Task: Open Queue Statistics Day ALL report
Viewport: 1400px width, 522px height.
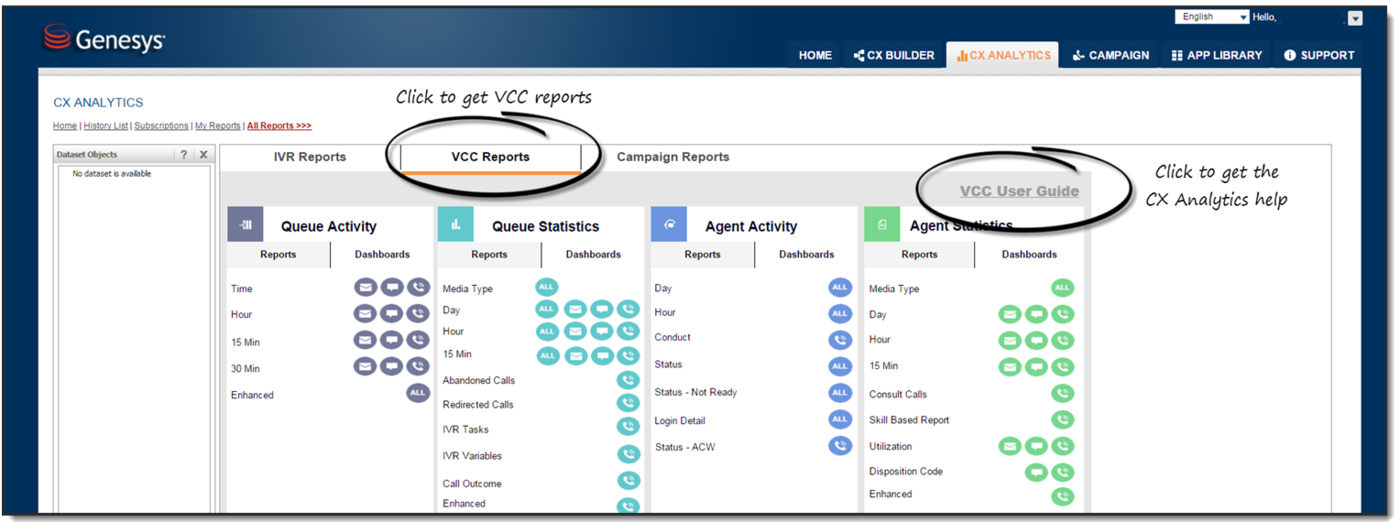Action: [x=547, y=309]
